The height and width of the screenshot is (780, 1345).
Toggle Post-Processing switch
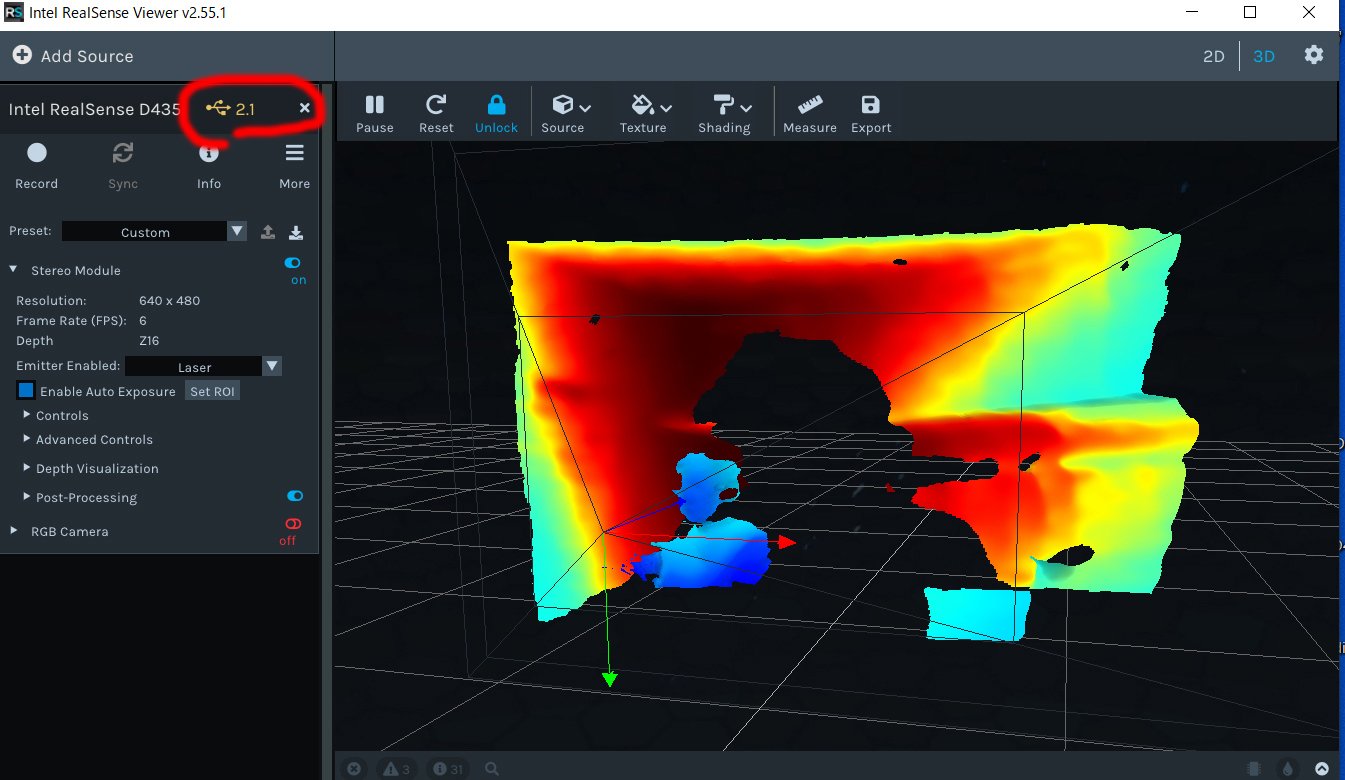(295, 496)
